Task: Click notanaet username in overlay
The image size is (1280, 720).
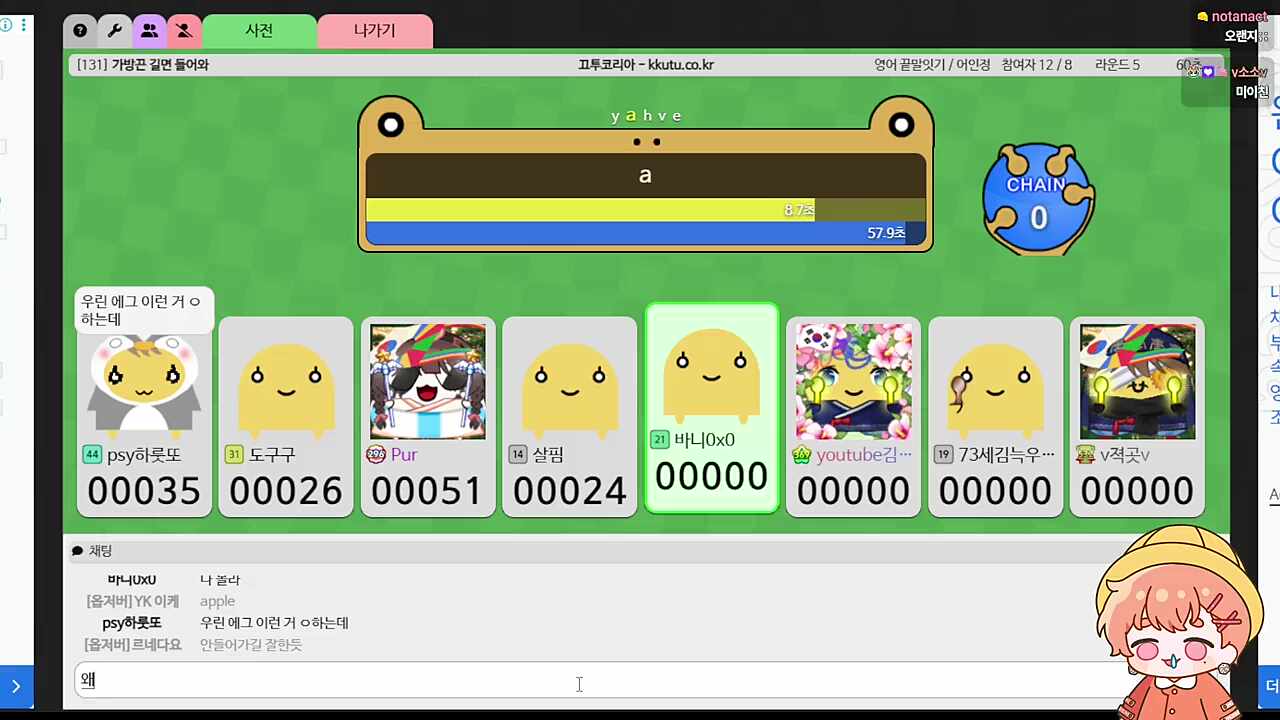Action: point(1240,17)
